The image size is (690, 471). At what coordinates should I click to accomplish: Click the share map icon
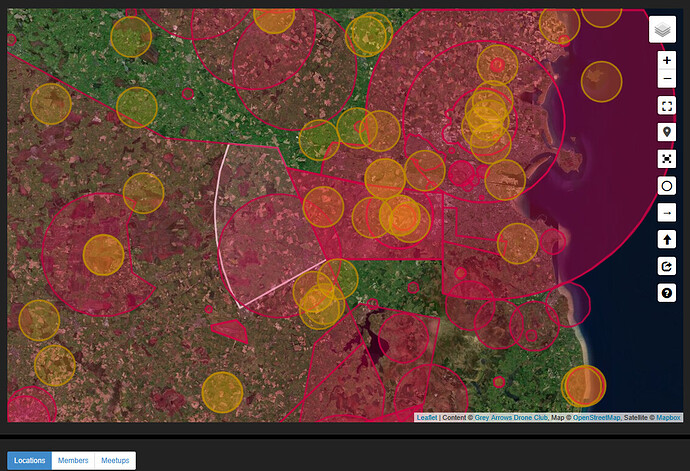667,266
